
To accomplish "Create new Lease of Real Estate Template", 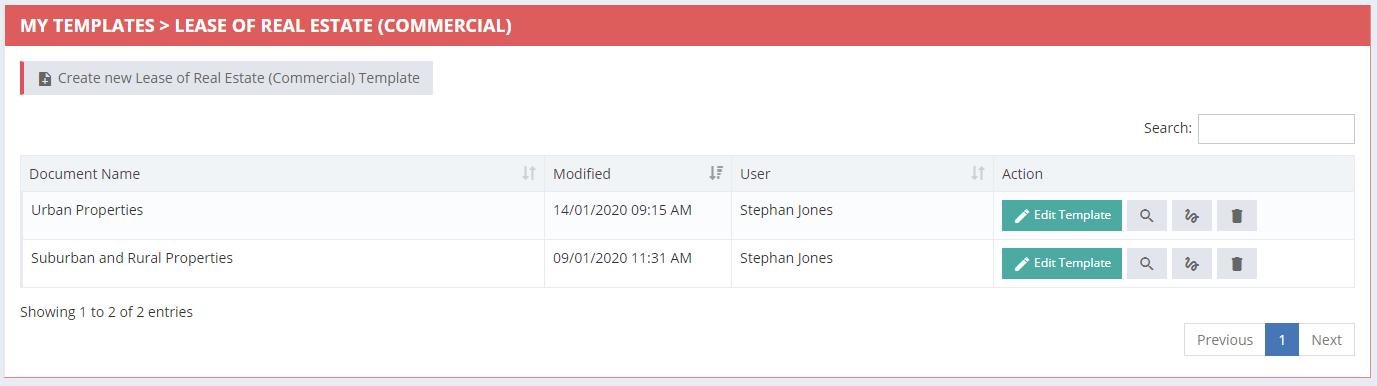I will (x=227, y=78).
